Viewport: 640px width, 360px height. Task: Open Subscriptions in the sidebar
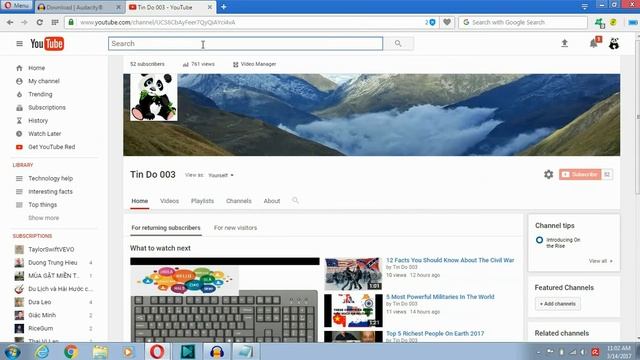[x=47, y=107]
